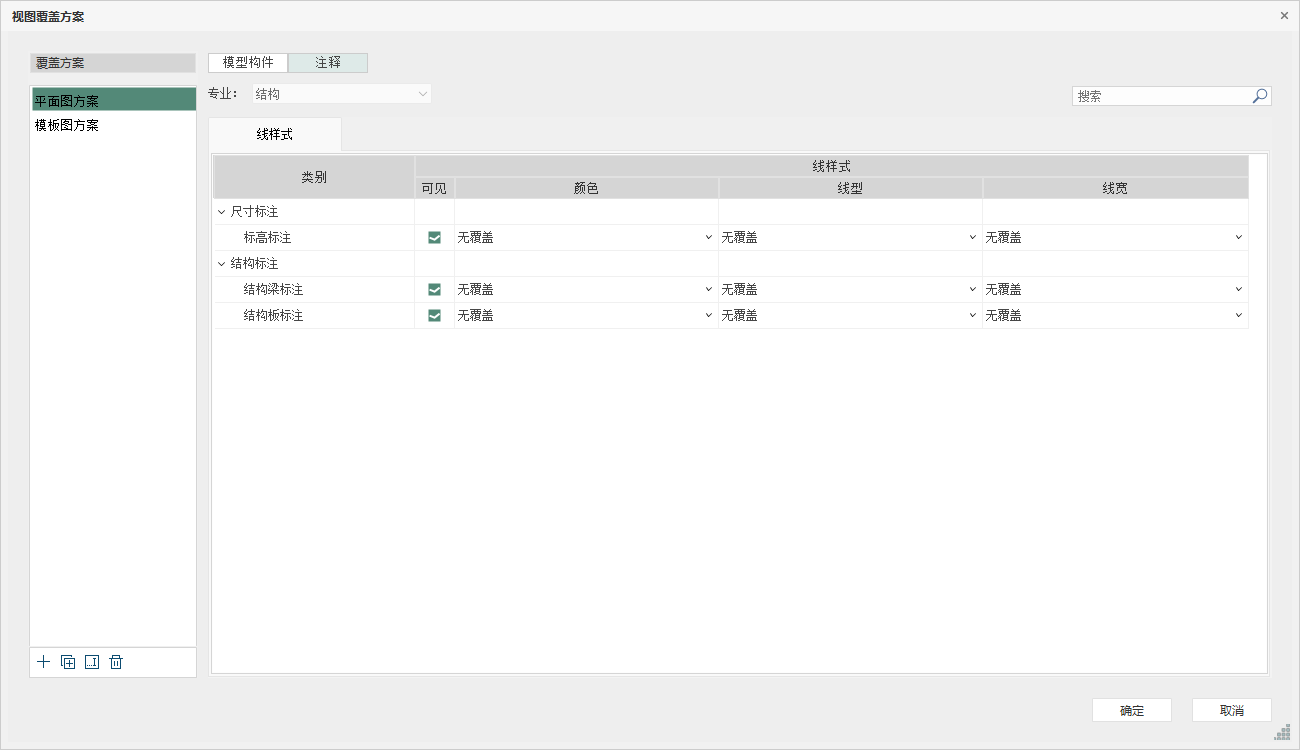
Task: Click the add new scheme plus icon
Action: pos(43,662)
